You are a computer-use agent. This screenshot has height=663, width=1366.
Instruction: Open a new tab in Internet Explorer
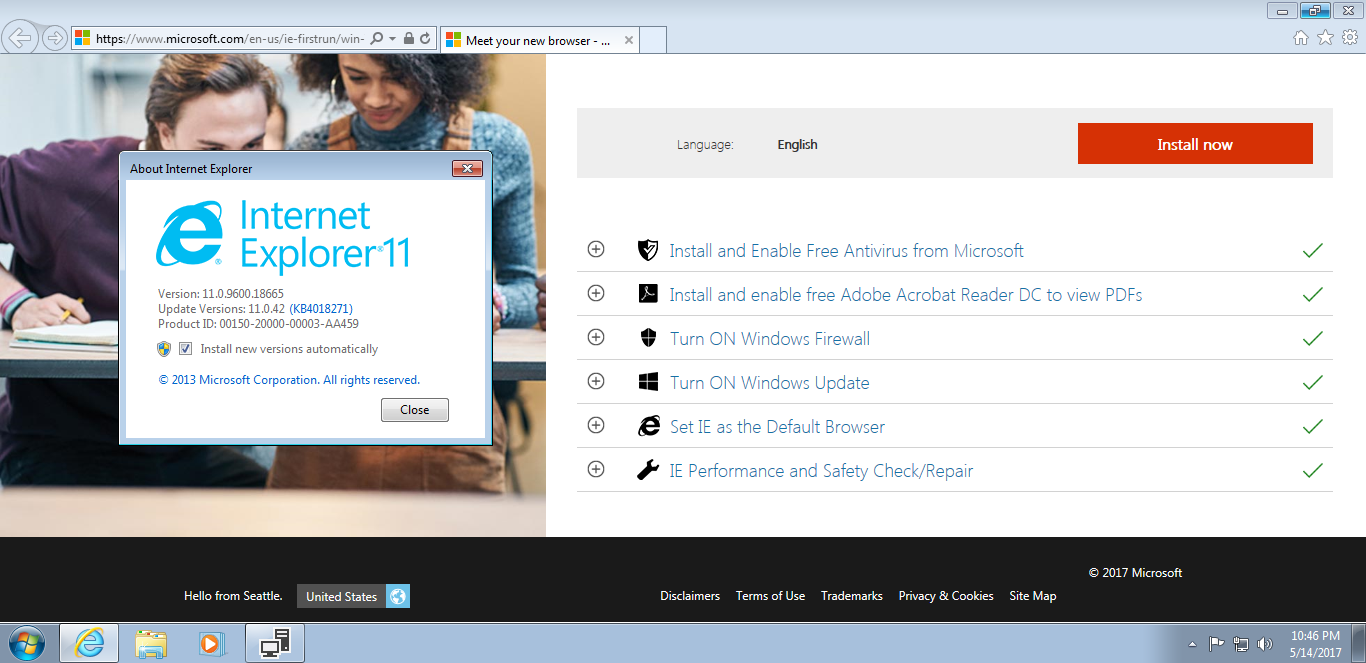[653, 41]
